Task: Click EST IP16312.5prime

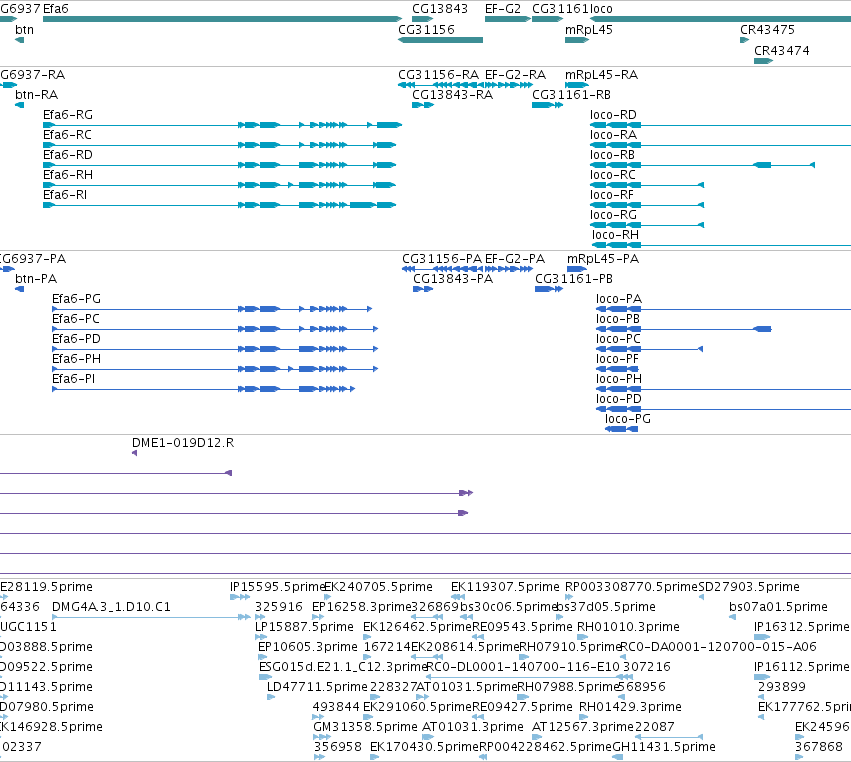Action: click(x=802, y=627)
